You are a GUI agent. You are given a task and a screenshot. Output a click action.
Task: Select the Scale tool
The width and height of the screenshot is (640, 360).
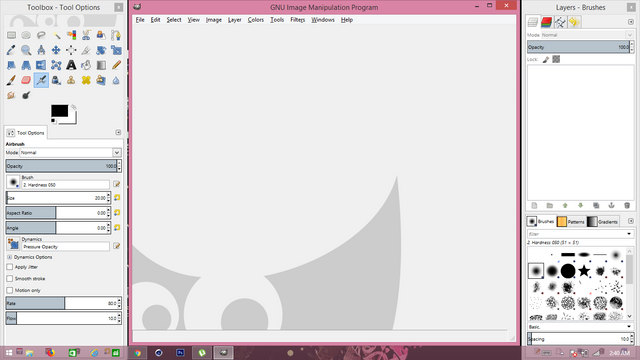click(116, 50)
